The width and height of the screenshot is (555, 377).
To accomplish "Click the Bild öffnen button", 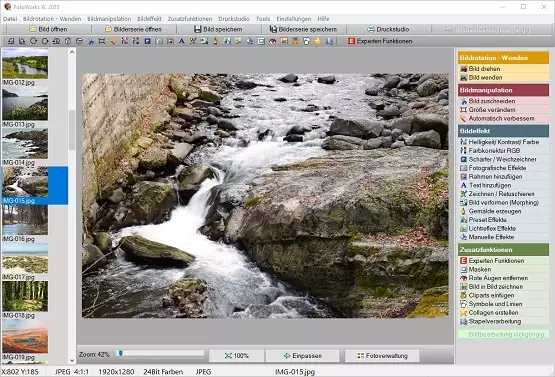I will (x=48, y=29).
